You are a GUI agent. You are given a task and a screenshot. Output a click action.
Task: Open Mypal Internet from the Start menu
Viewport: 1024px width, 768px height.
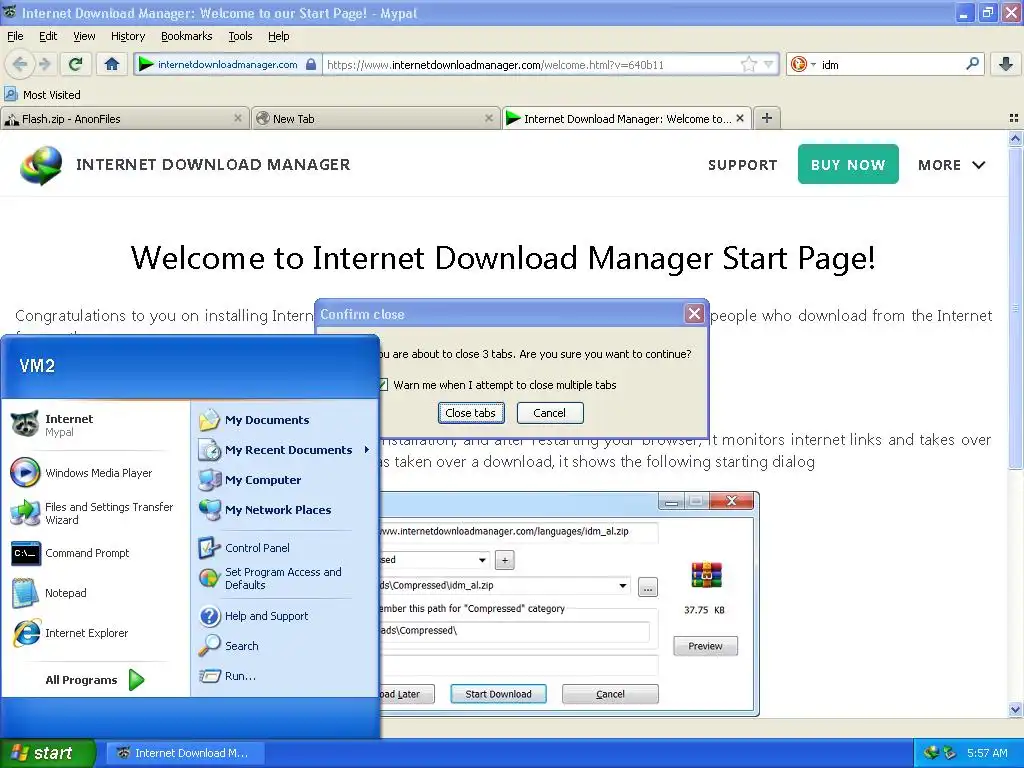(x=95, y=425)
